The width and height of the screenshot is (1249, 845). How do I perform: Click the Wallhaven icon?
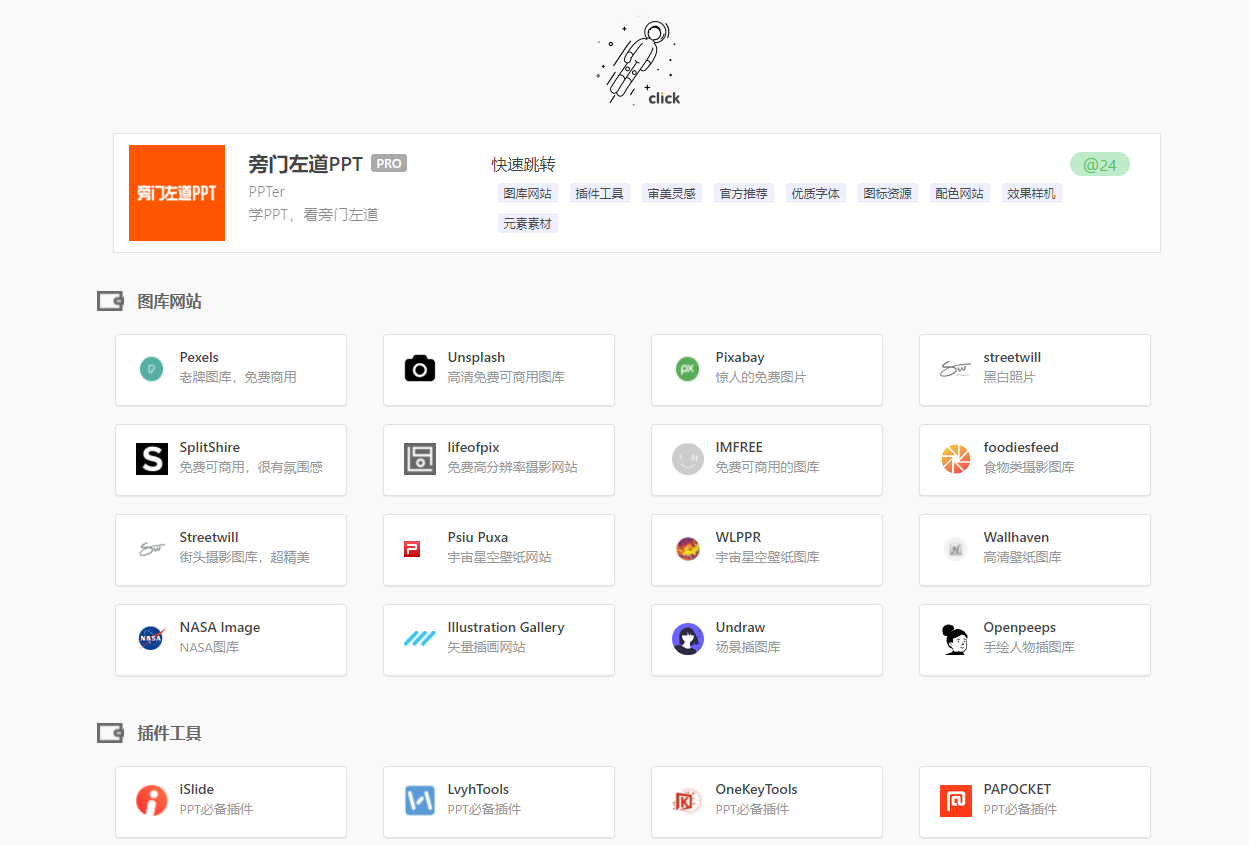[x=956, y=549]
